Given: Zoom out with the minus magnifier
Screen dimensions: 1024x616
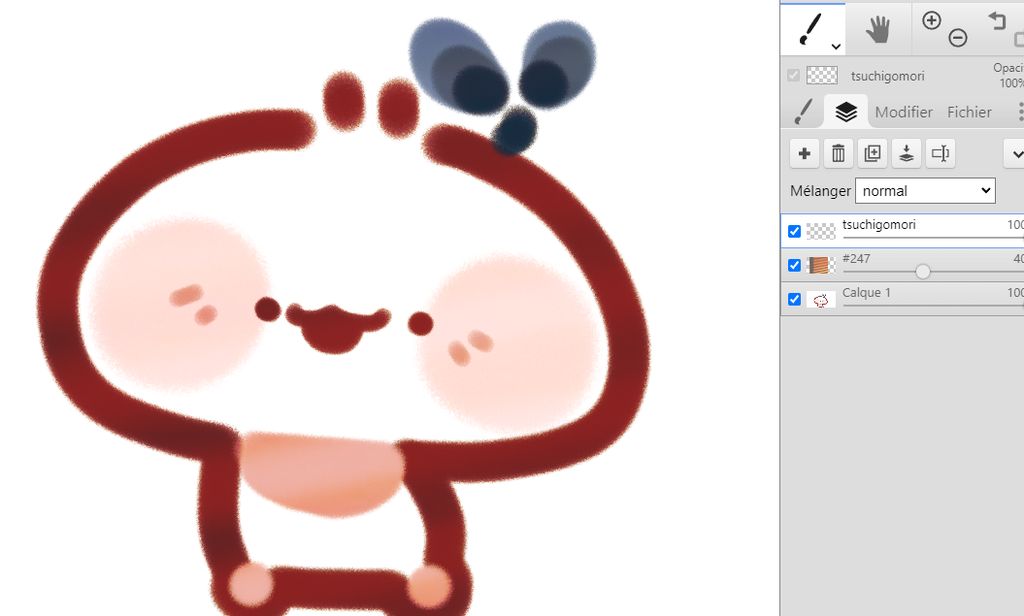Looking at the screenshot, I should (957, 38).
